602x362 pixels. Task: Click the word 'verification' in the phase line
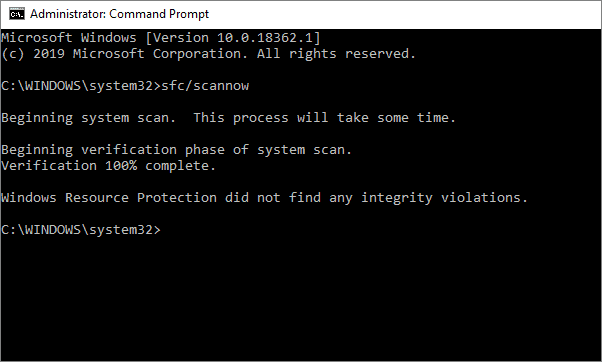point(129,150)
